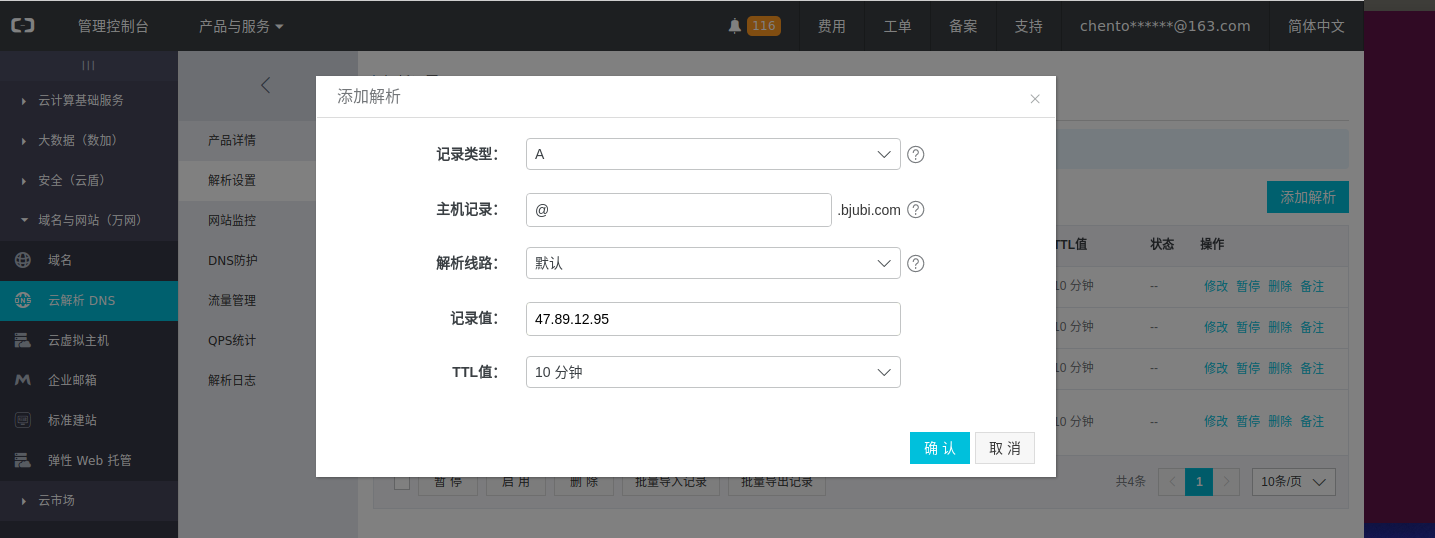Click the 记录值 input field
This screenshot has height=538, width=1435.
tap(712, 319)
